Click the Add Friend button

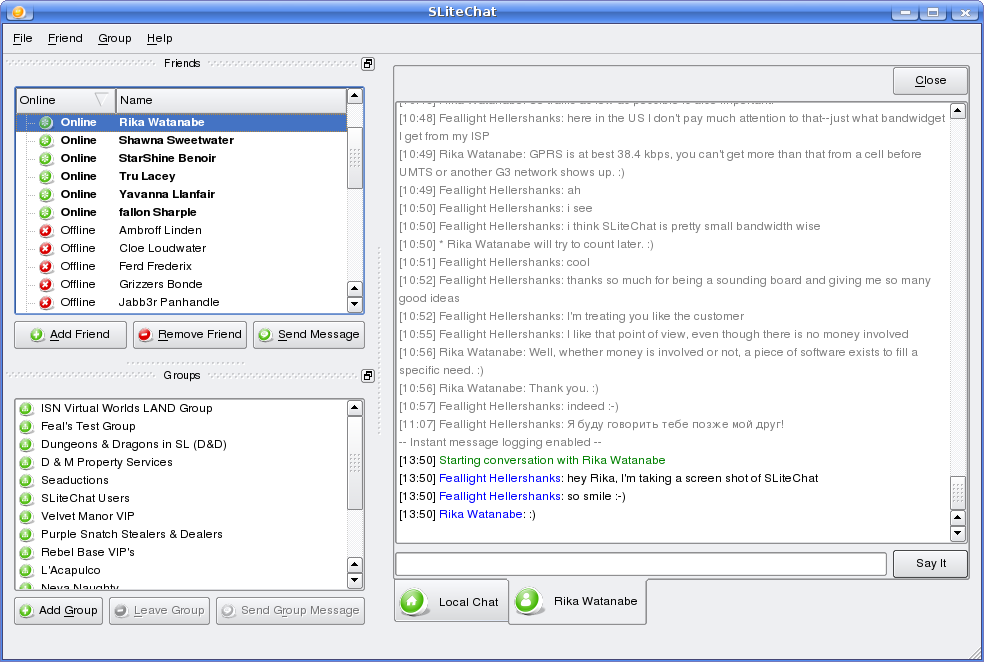[70, 334]
